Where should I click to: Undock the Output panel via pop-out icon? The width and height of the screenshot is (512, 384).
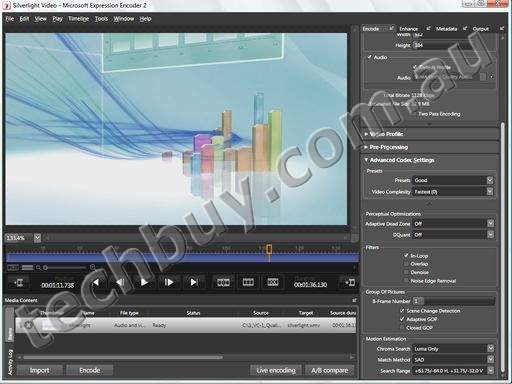point(502,29)
